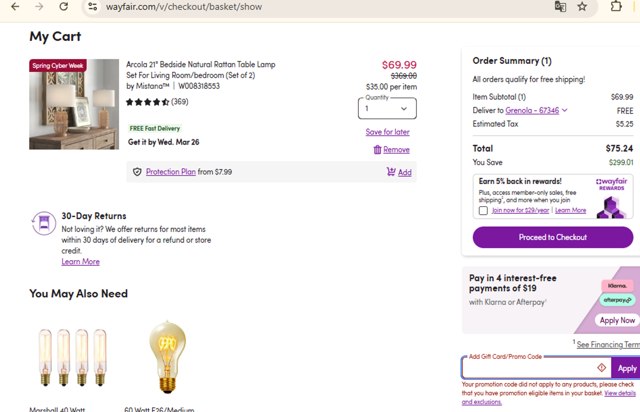Open the Protection Plan link
This screenshot has height=412, width=640.
(171, 172)
